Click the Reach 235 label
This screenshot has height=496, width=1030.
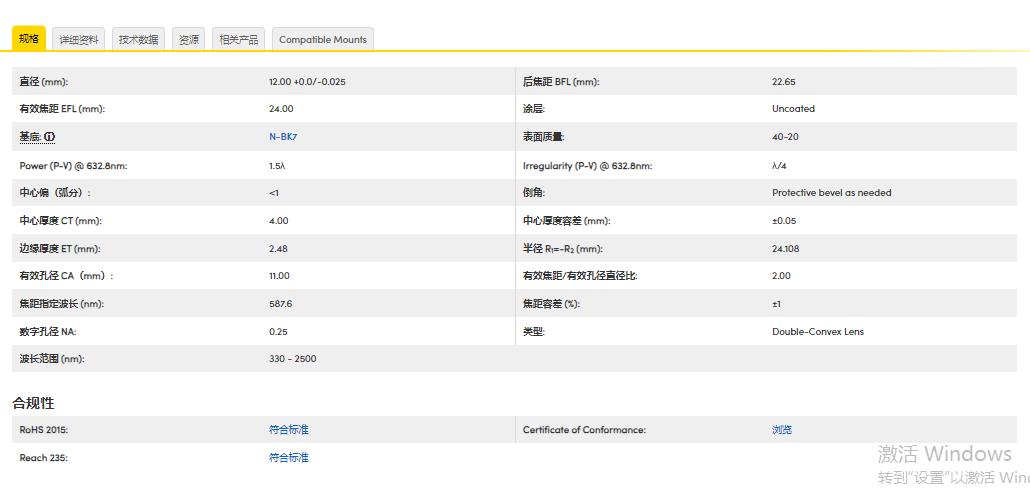click(x=43, y=457)
